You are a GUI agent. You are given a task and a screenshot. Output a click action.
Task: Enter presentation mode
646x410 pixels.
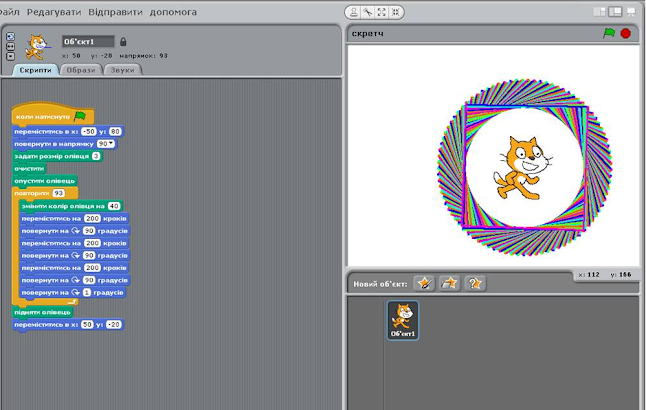(x=631, y=12)
